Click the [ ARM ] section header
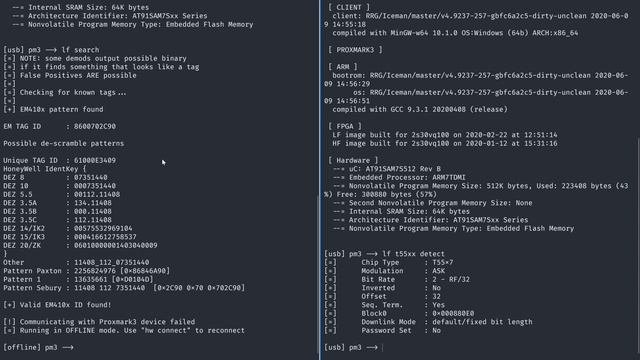Screen dimensions: 640x360 tap(343, 67)
